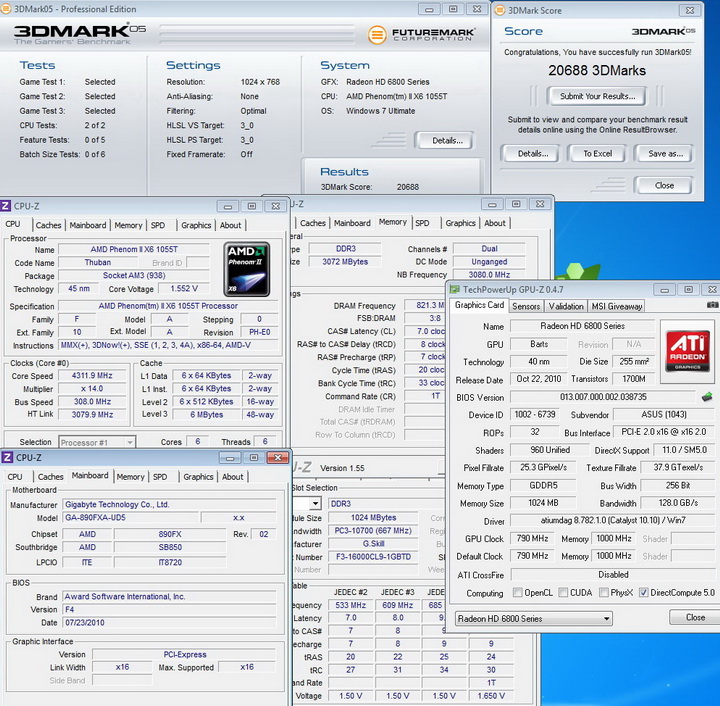
Task: Click the CPU-Z Z icon in the top CPU-Z title bar
Action: click(x=6, y=206)
